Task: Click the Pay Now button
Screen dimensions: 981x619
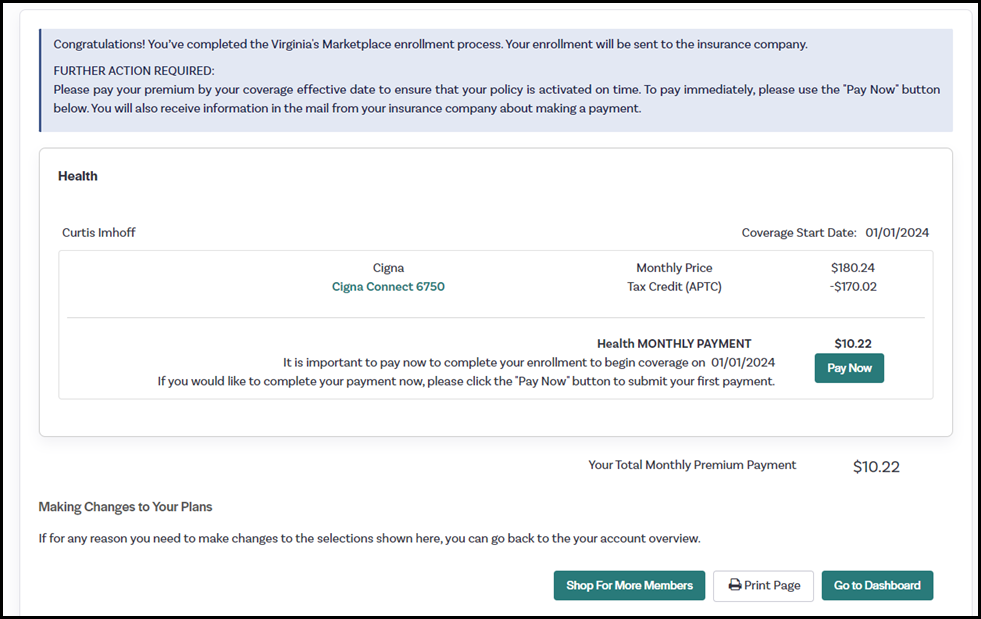Action: pyautogui.click(x=849, y=368)
